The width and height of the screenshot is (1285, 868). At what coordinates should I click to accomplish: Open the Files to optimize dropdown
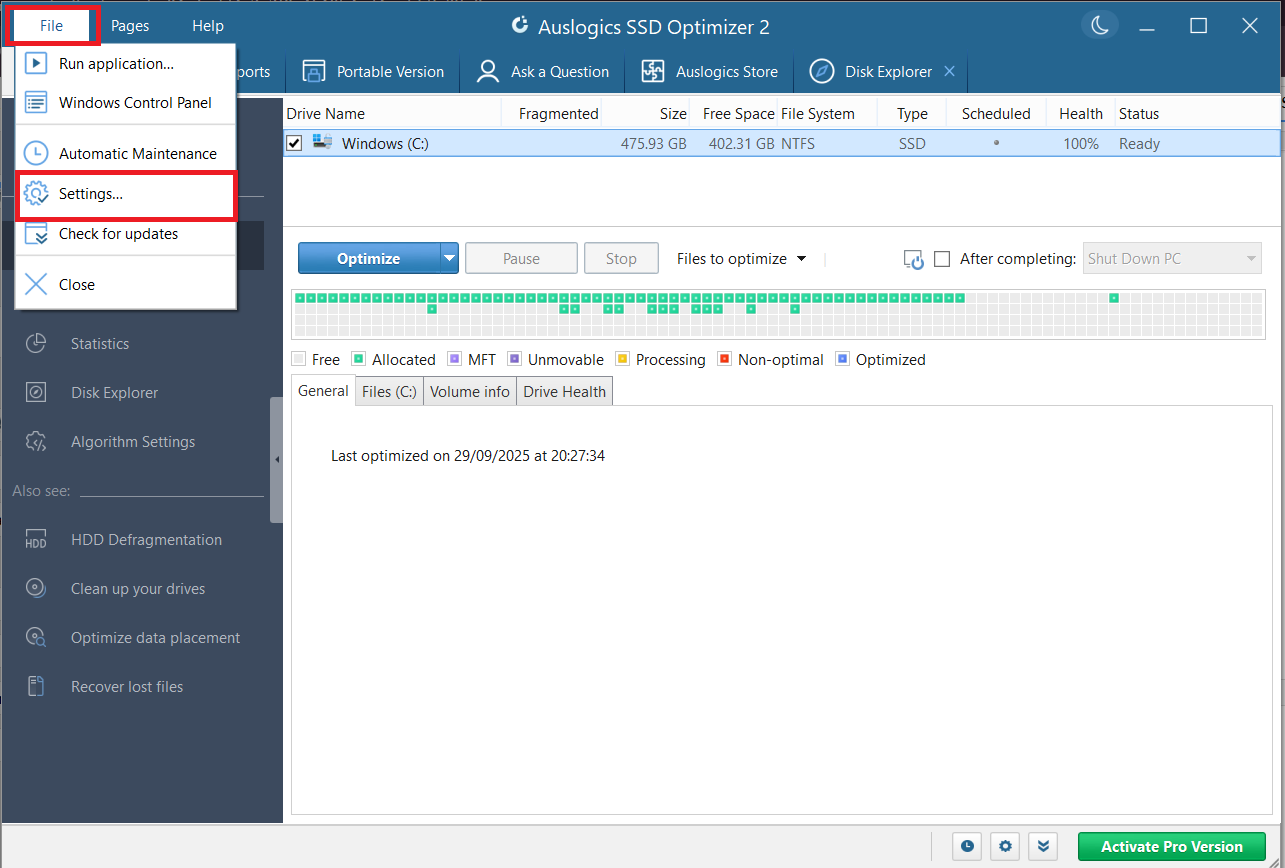tap(741, 259)
